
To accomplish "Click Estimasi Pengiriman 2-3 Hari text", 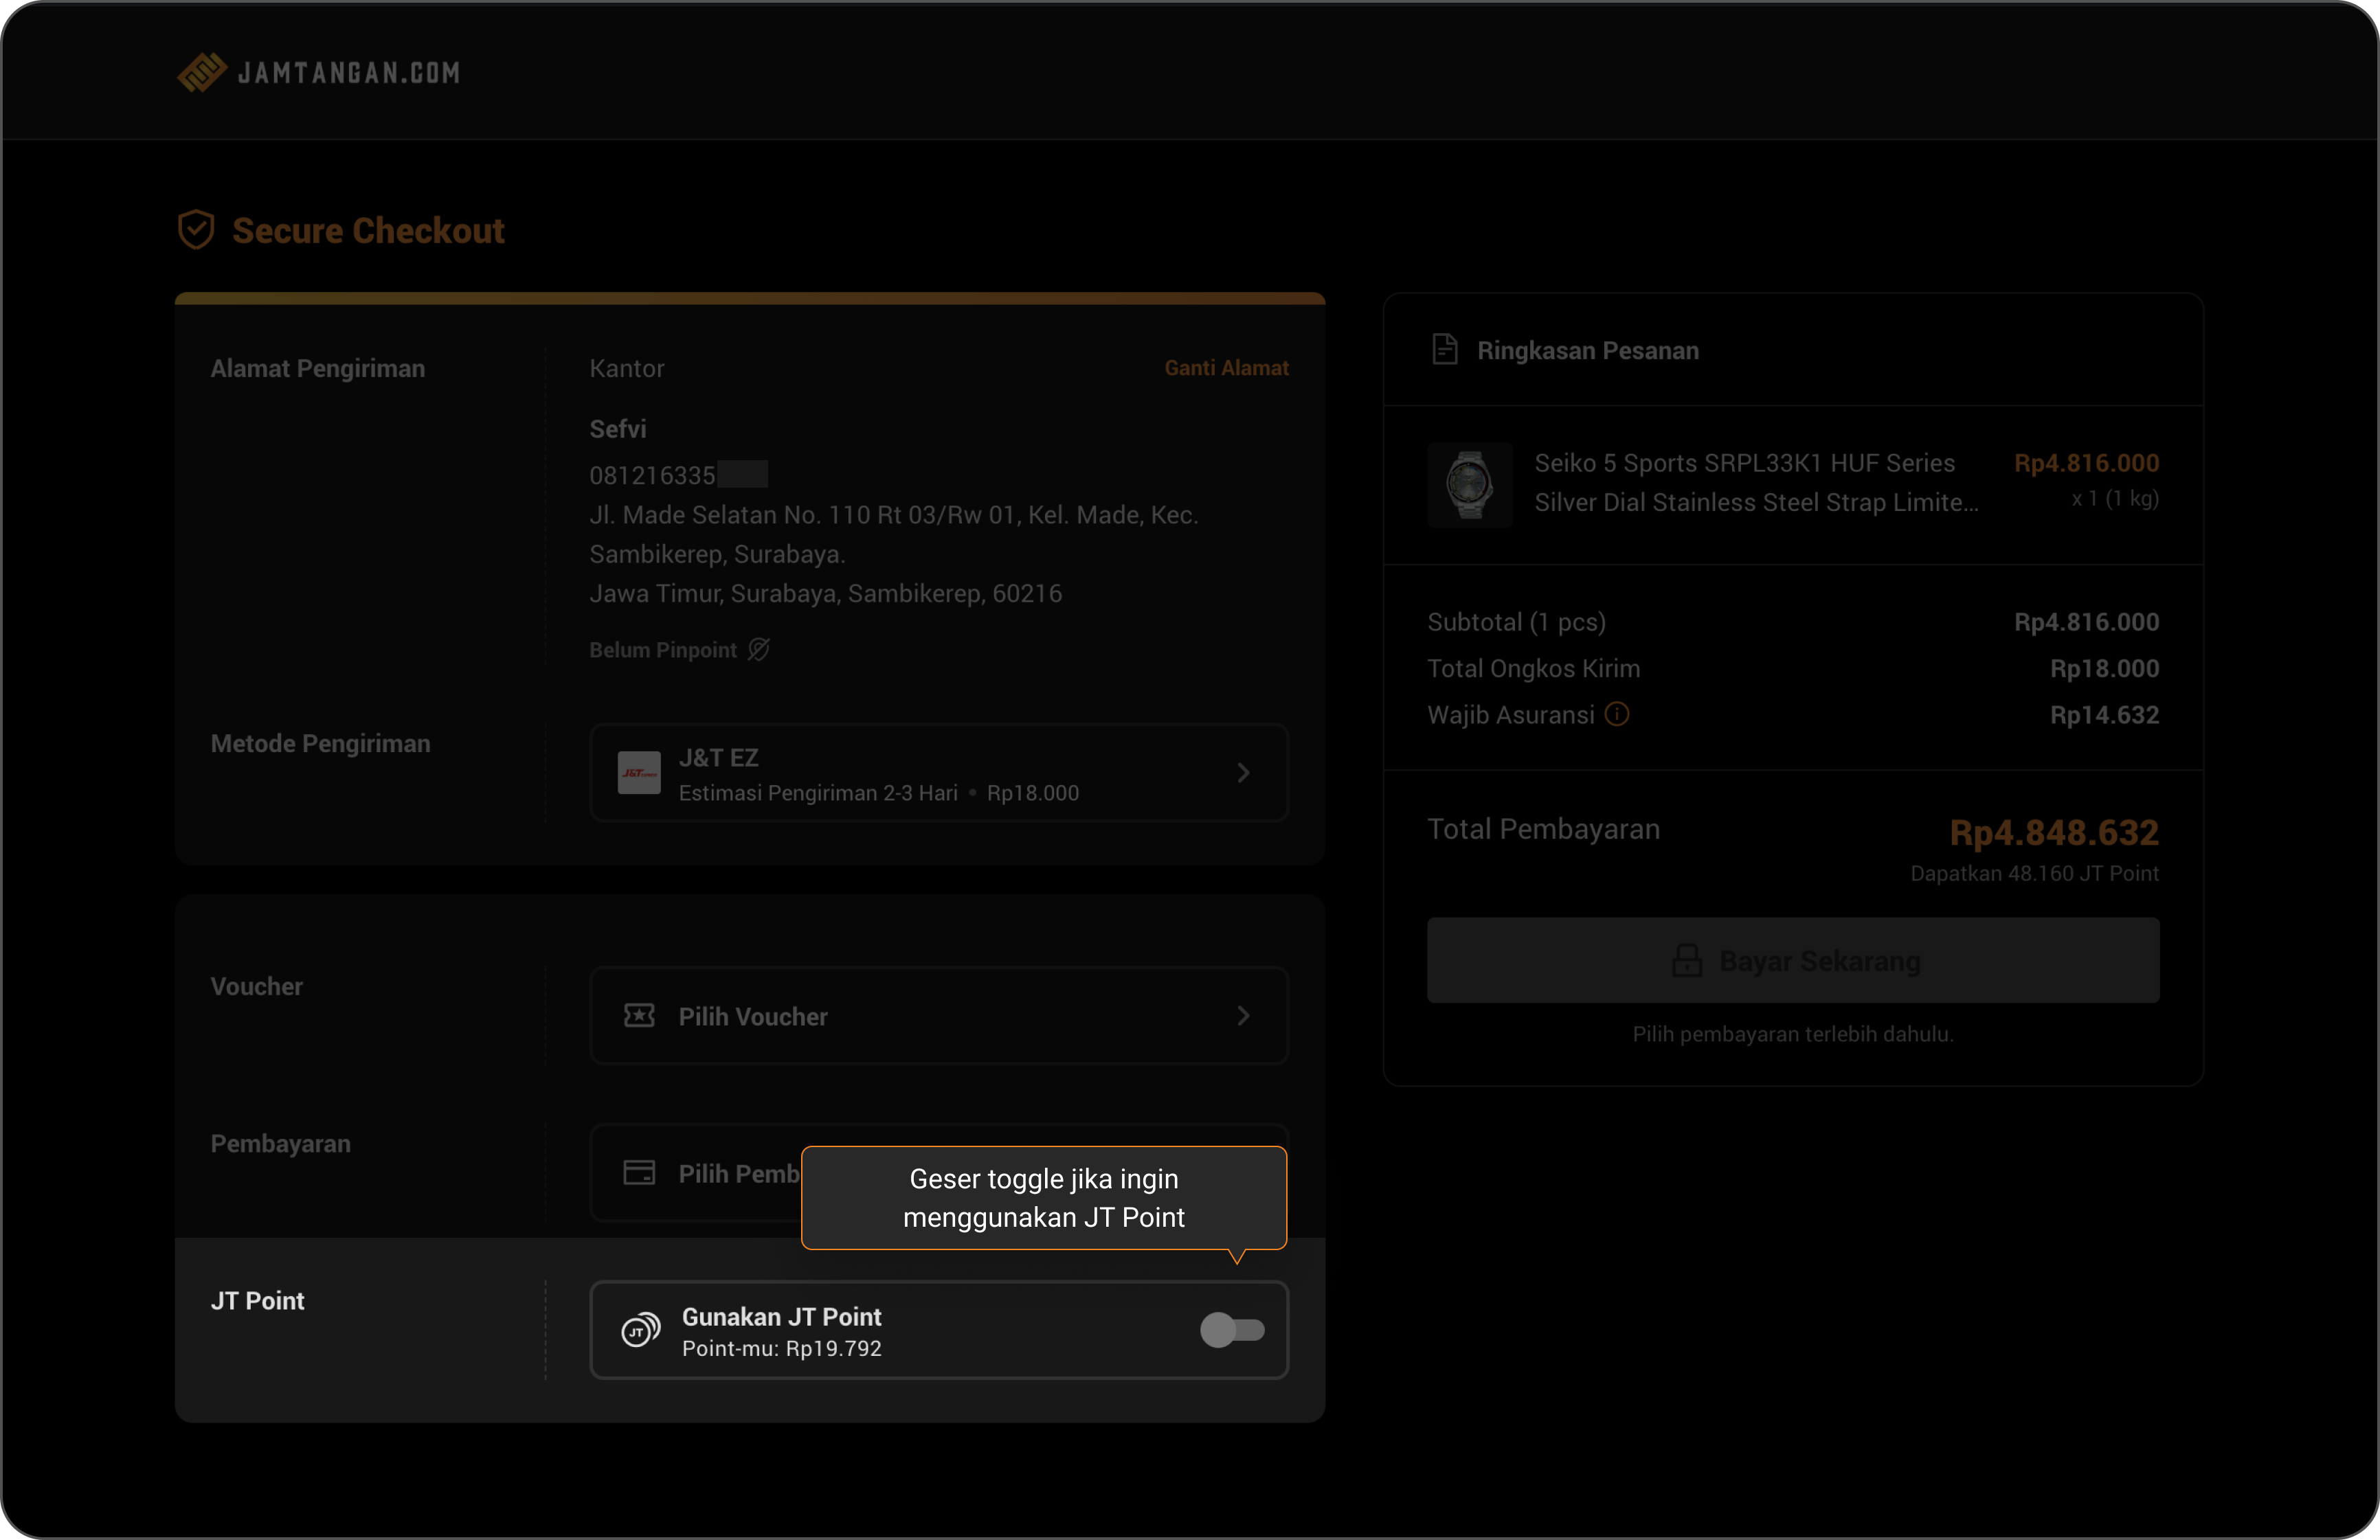I will click(818, 793).
